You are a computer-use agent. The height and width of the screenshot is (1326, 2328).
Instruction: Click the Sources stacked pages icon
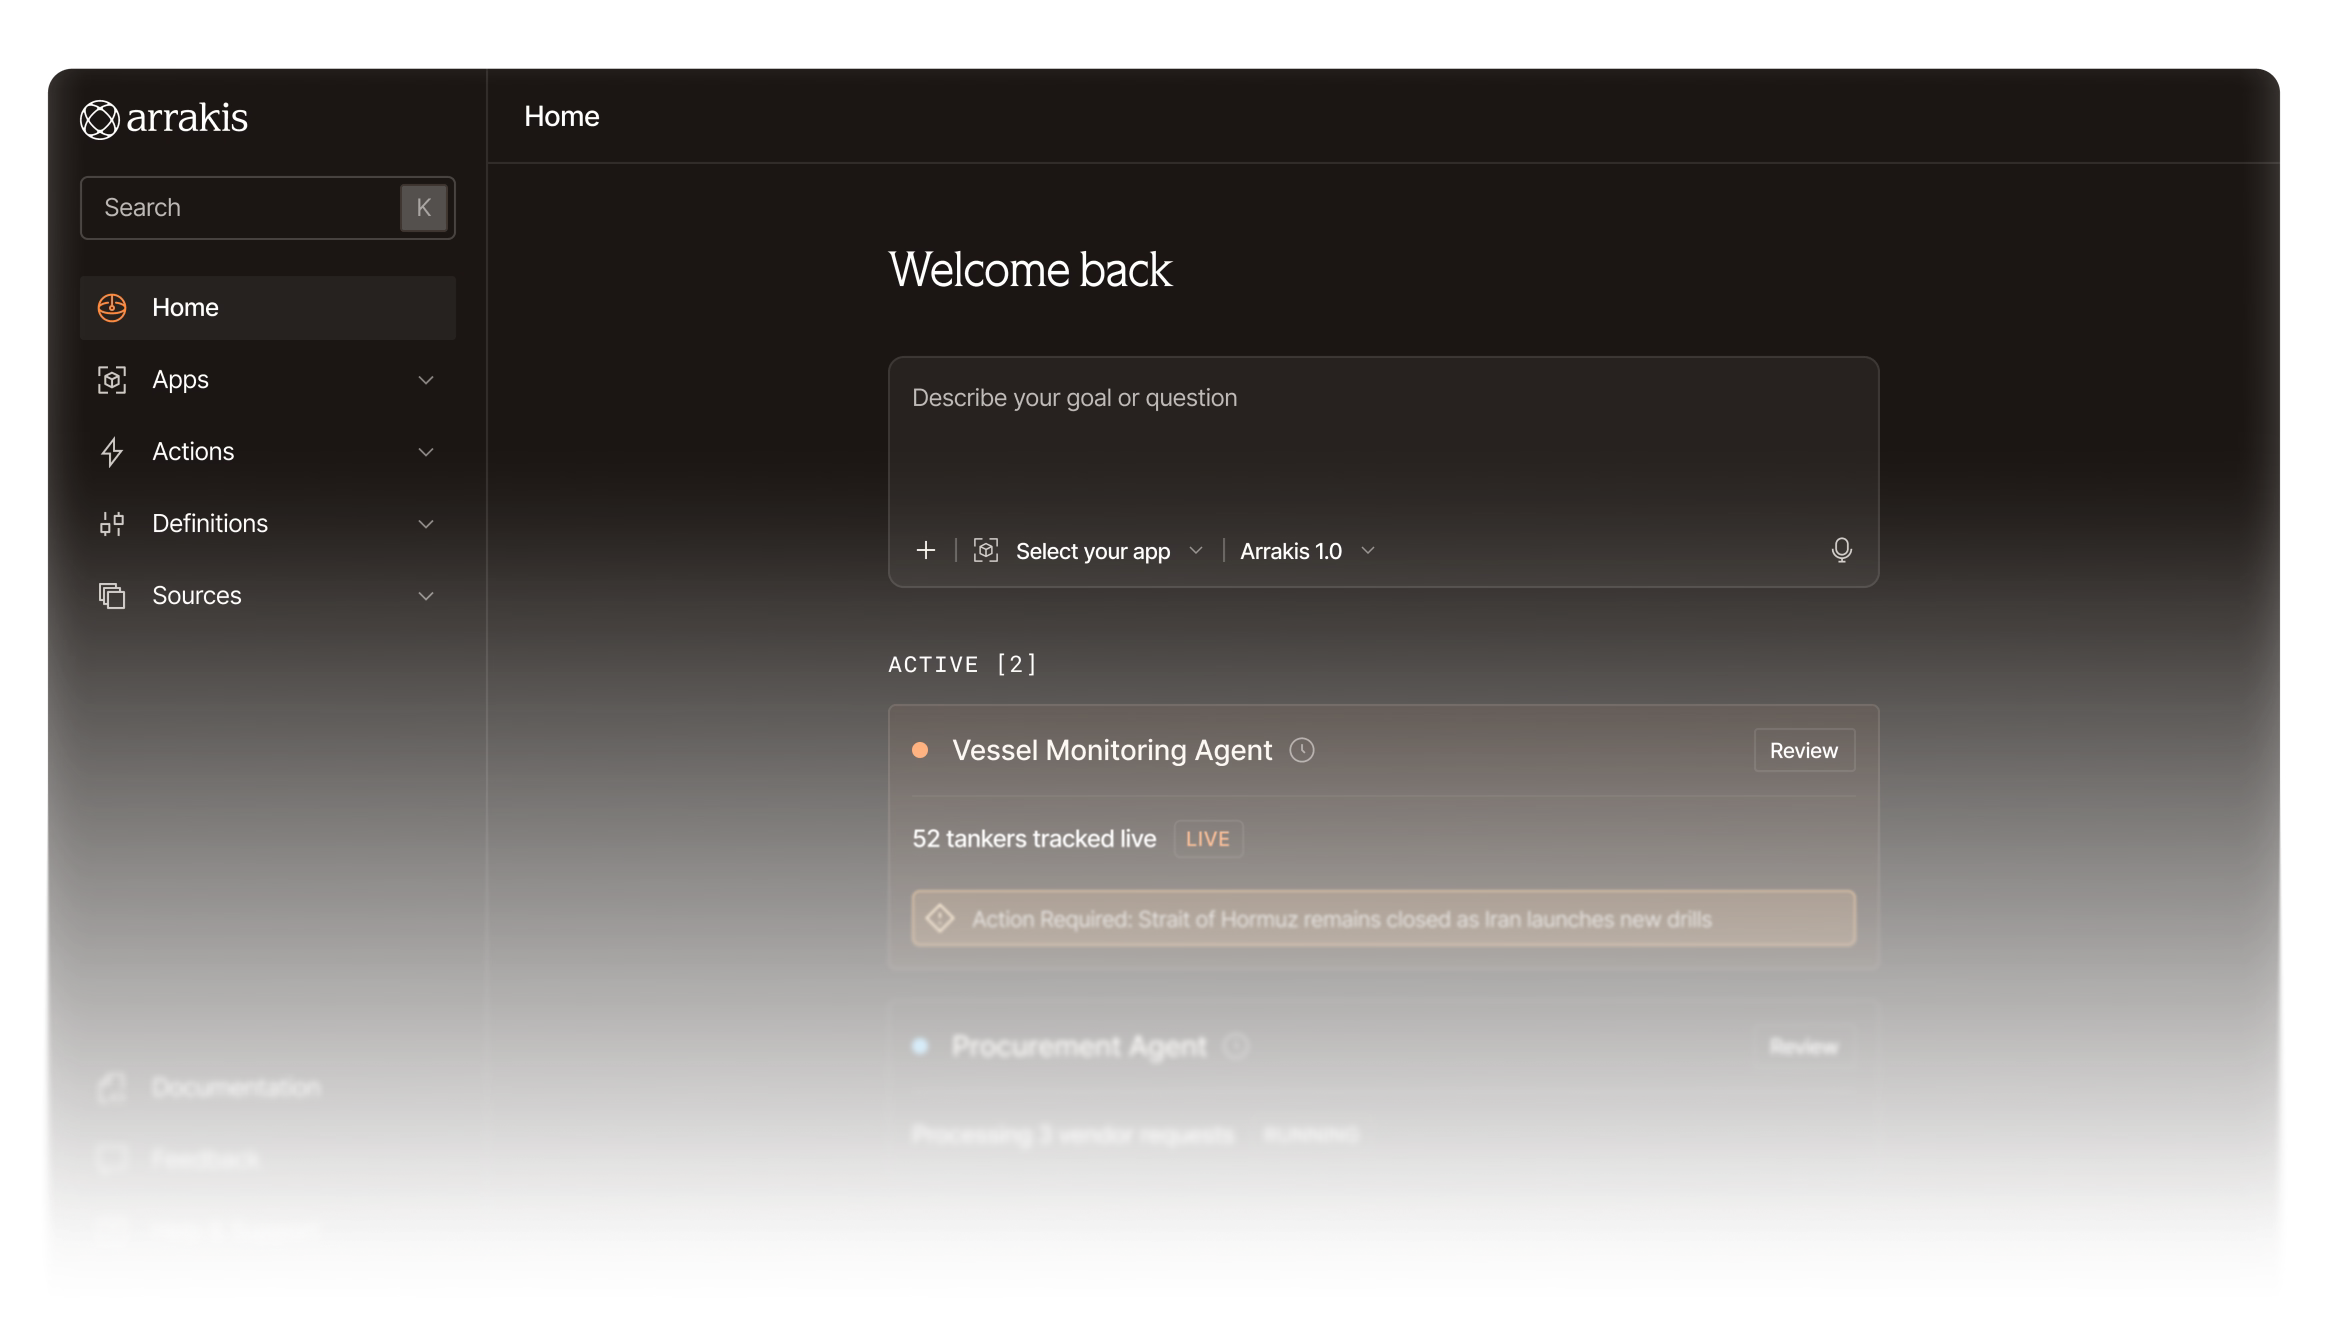[112, 596]
